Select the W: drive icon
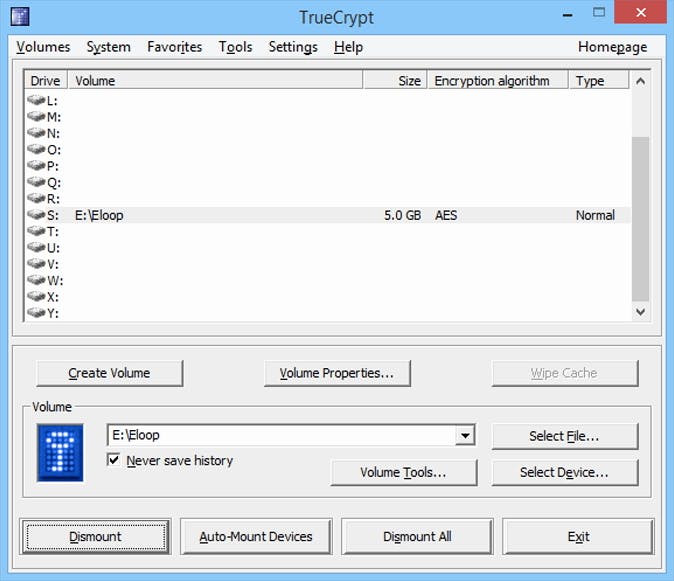This screenshot has height=581, width=674. tap(36, 280)
